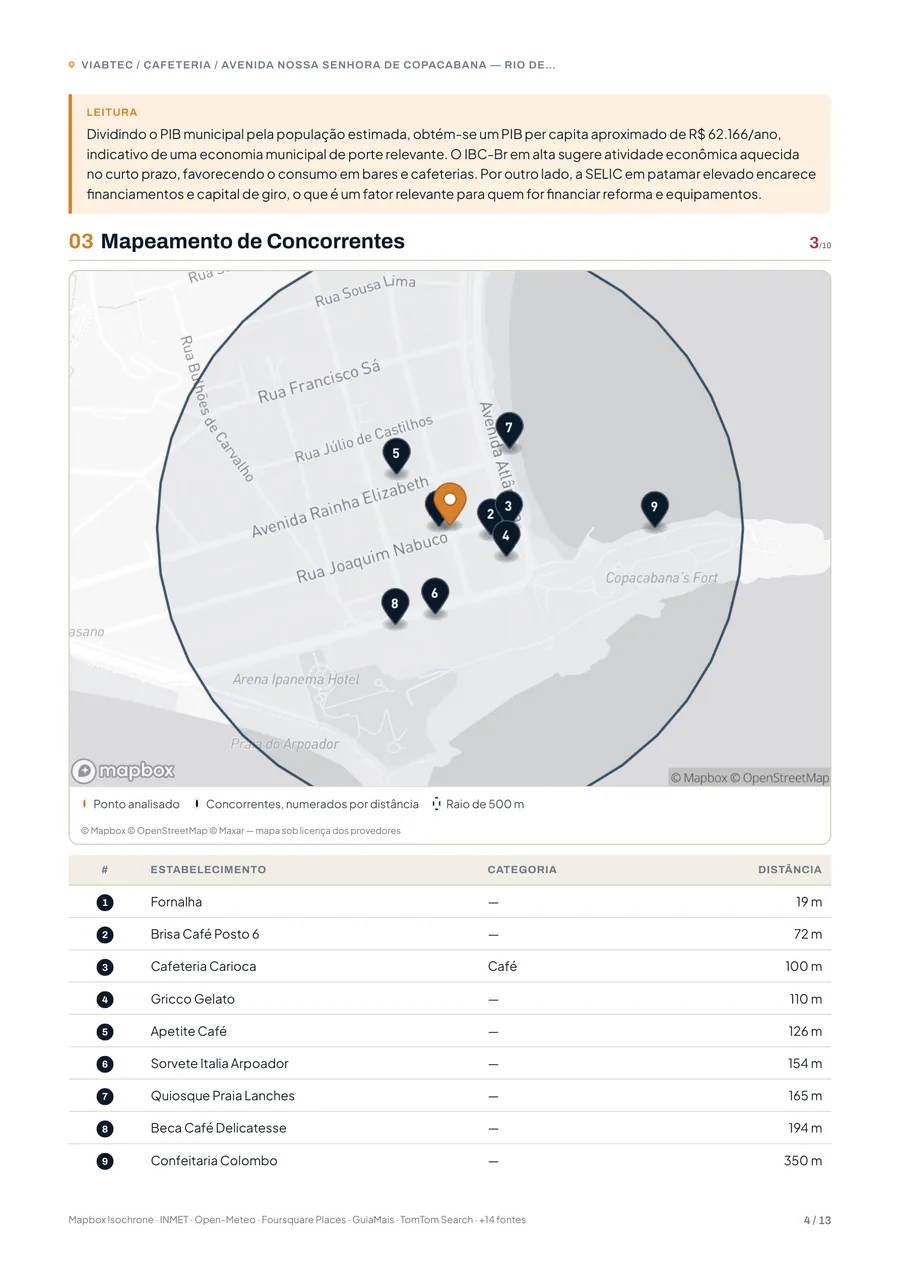Select competitor marker 6 on map
Screen dimensions: 900x1272
tap(434, 596)
